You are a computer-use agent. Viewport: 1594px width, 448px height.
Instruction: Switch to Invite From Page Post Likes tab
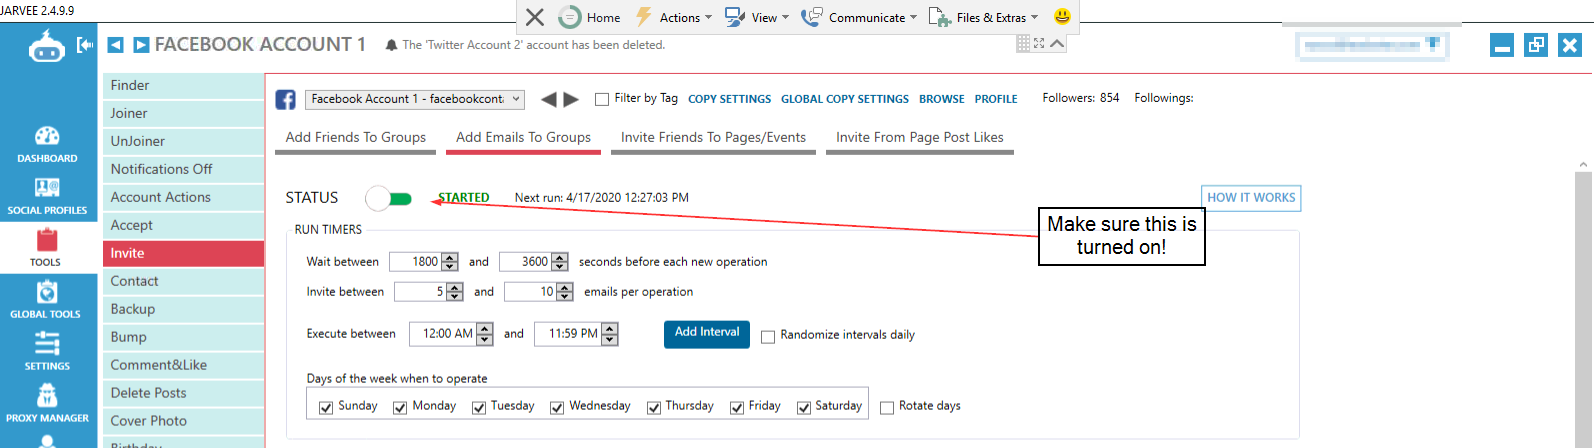pyautogui.click(x=920, y=139)
